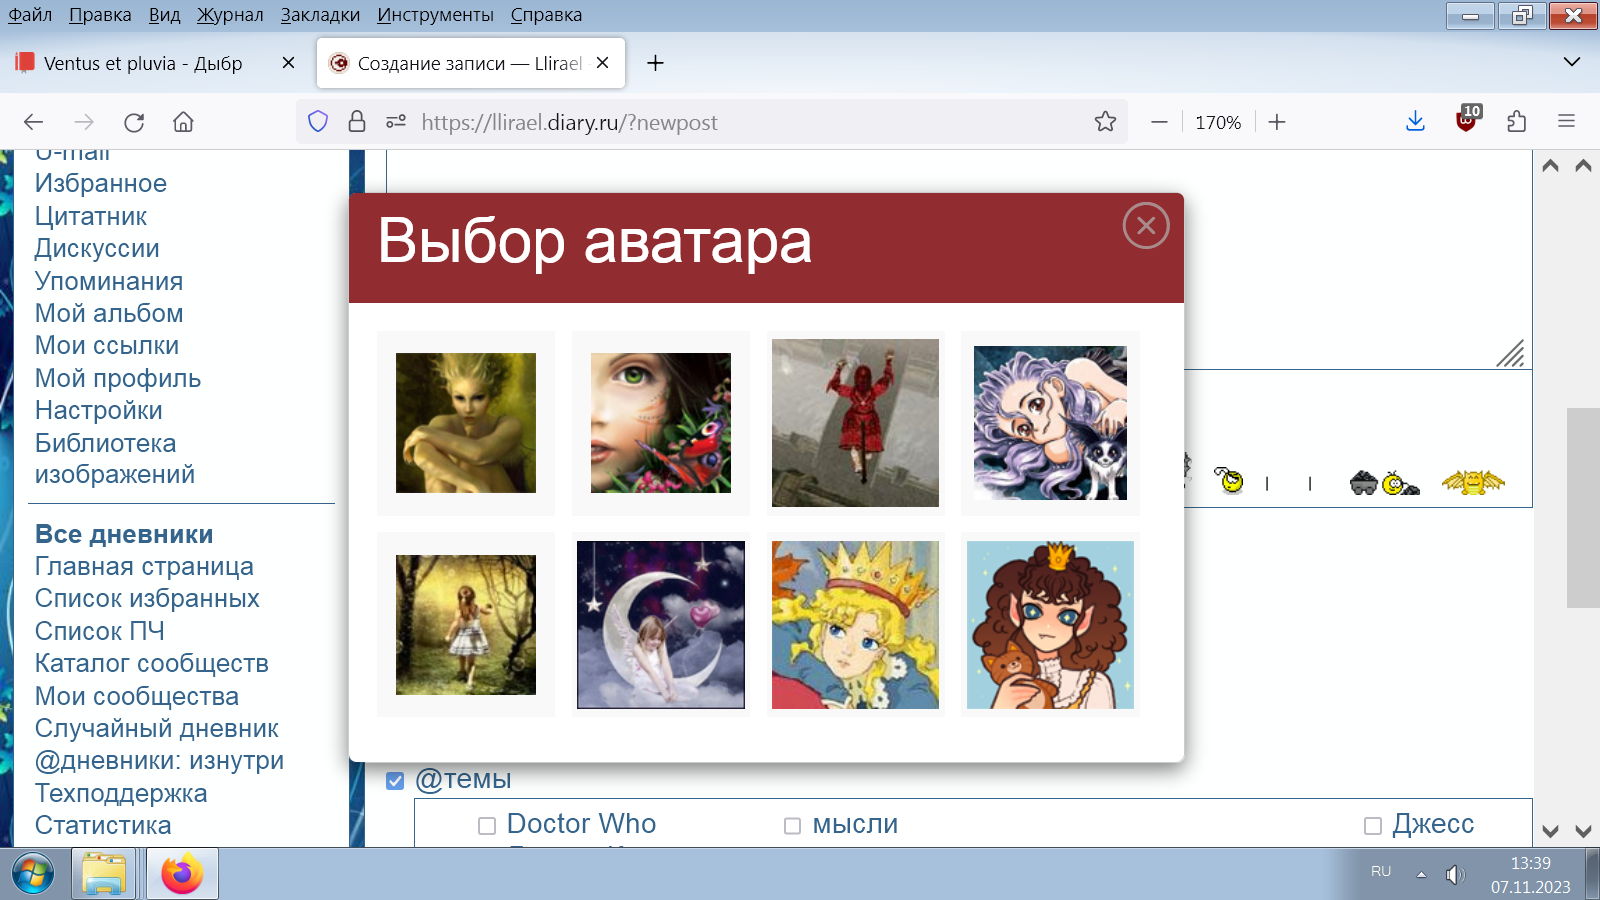
Task: View site security padlock info
Action: pyautogui.click(x=356, y=122)
